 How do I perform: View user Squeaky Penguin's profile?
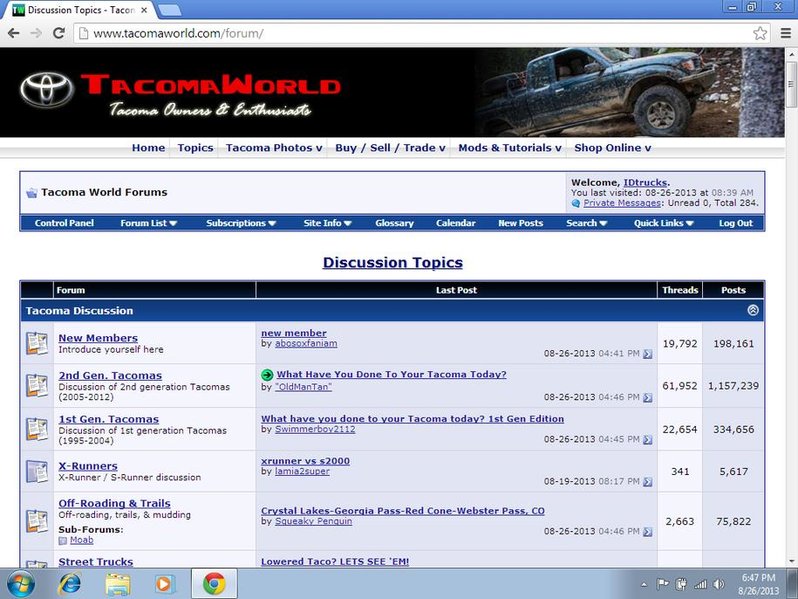314,521
